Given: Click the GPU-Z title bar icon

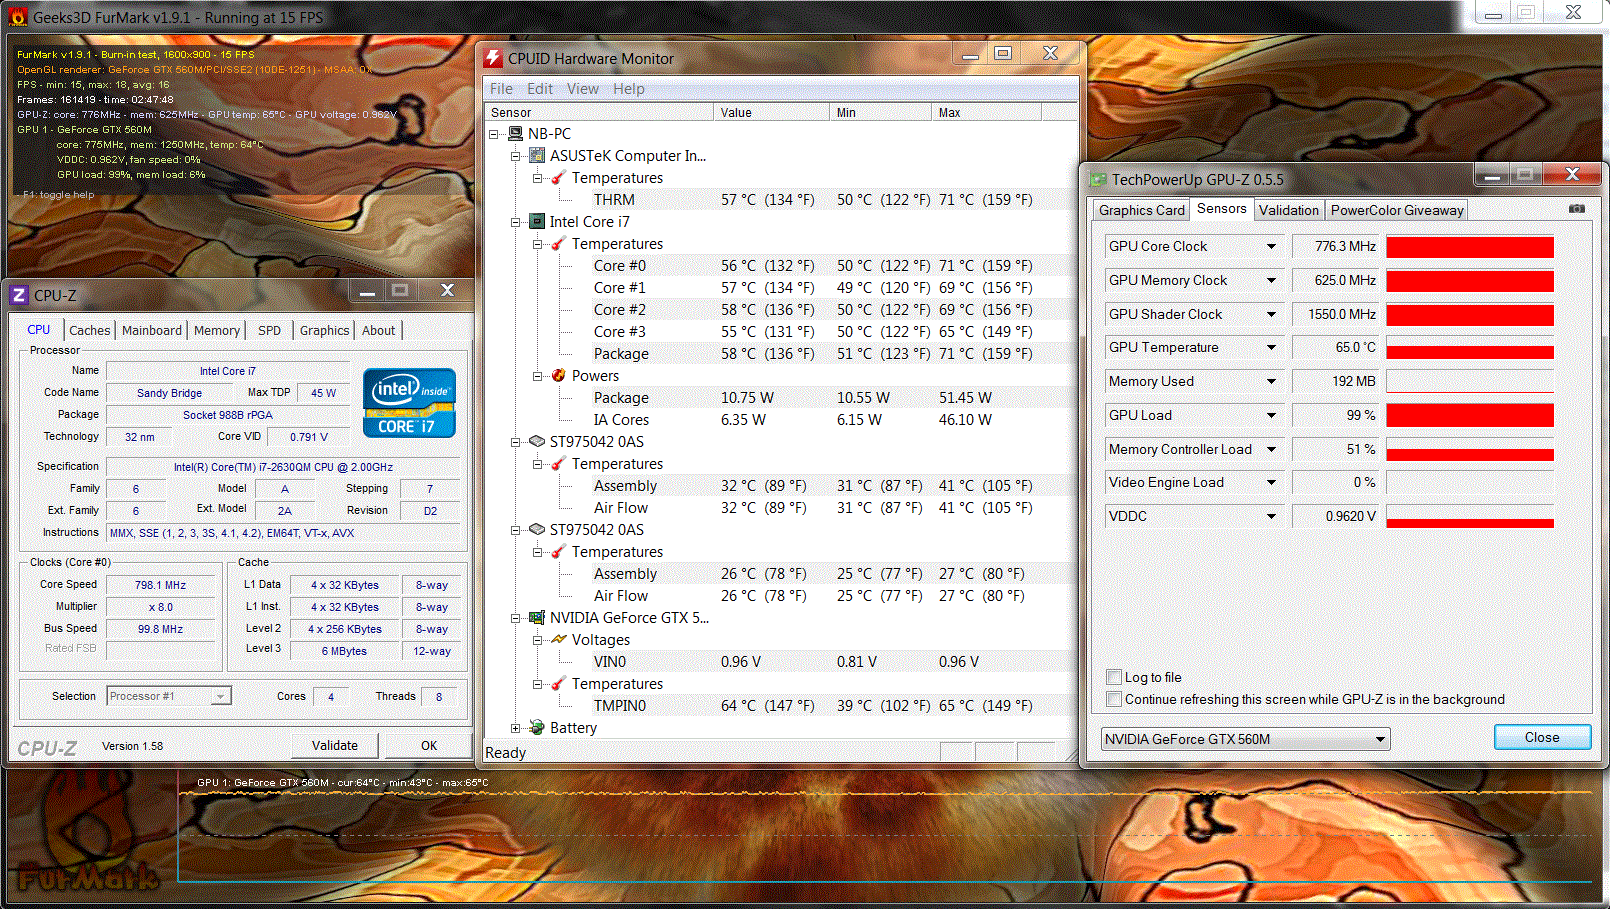Looking at the screenshot, I should coord(1099,180).
